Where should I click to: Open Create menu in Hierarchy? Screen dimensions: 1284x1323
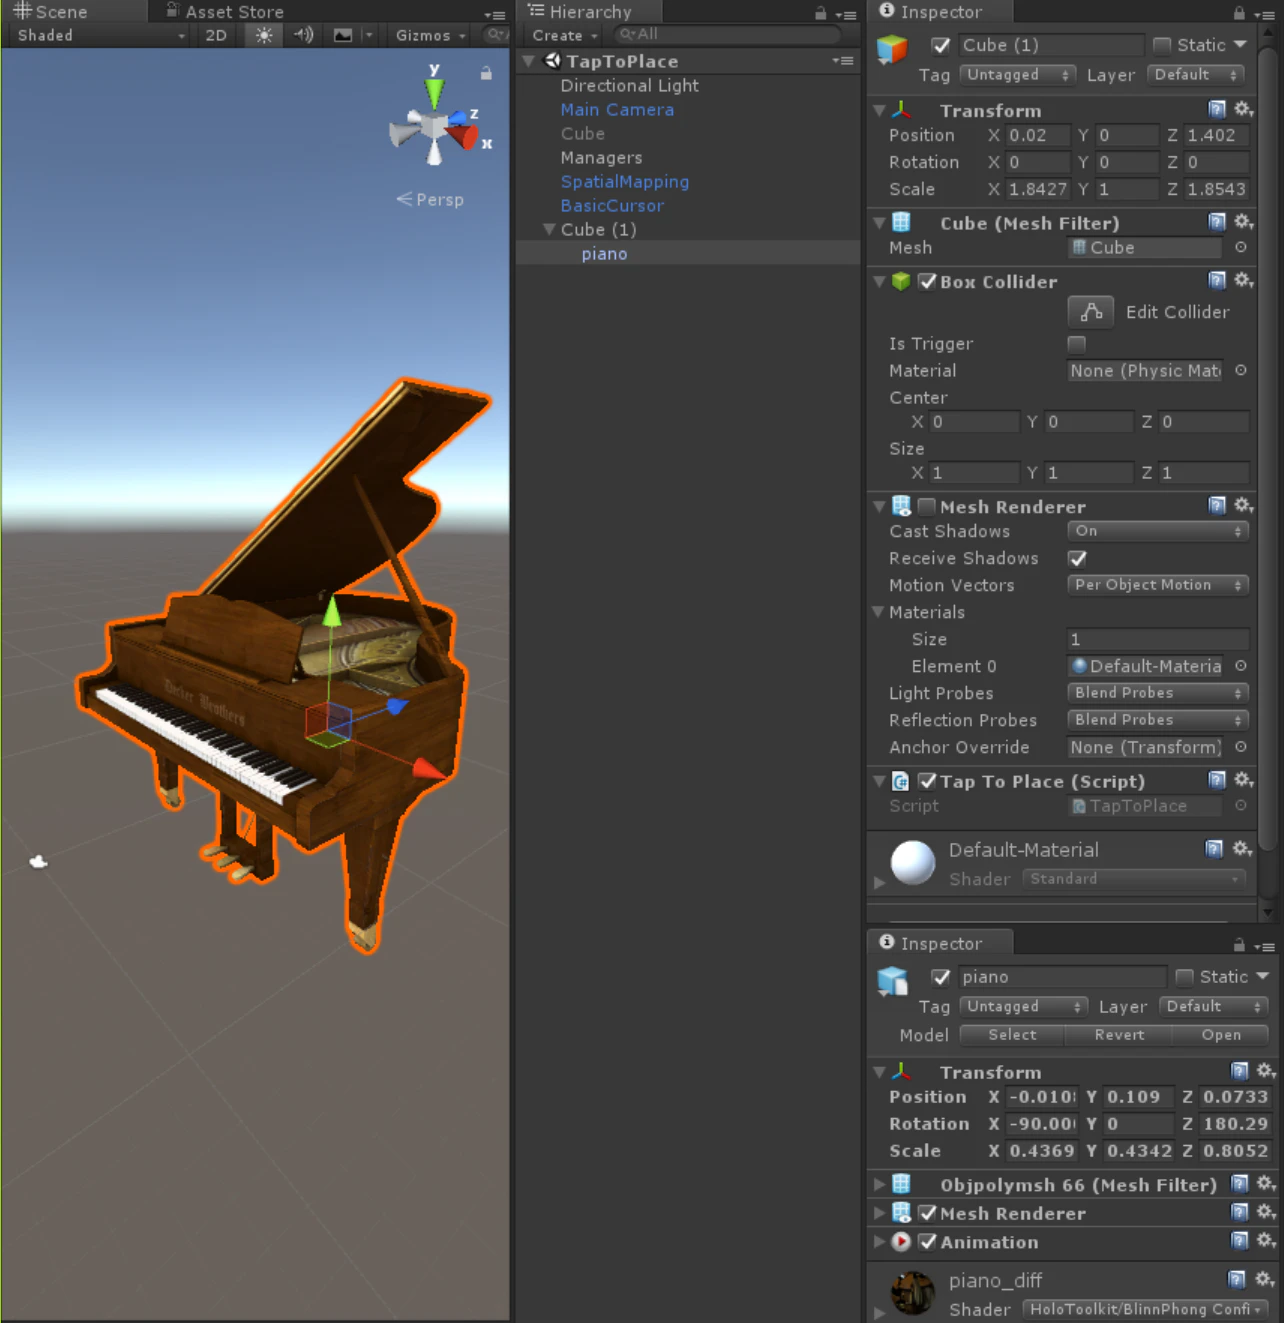click(564, 35)
